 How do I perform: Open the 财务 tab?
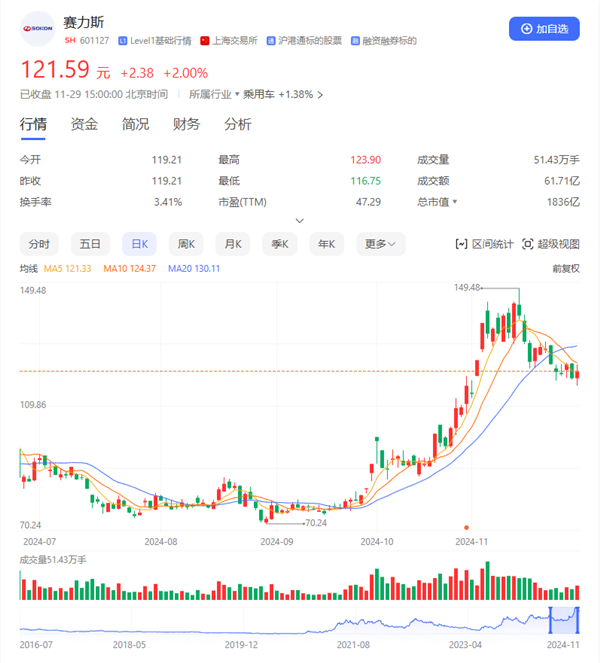[186, 124]
